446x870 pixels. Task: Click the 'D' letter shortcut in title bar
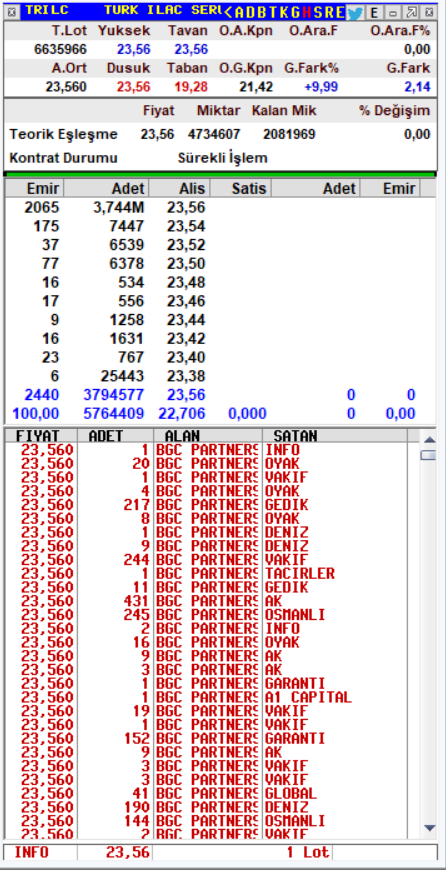(251, 12)
